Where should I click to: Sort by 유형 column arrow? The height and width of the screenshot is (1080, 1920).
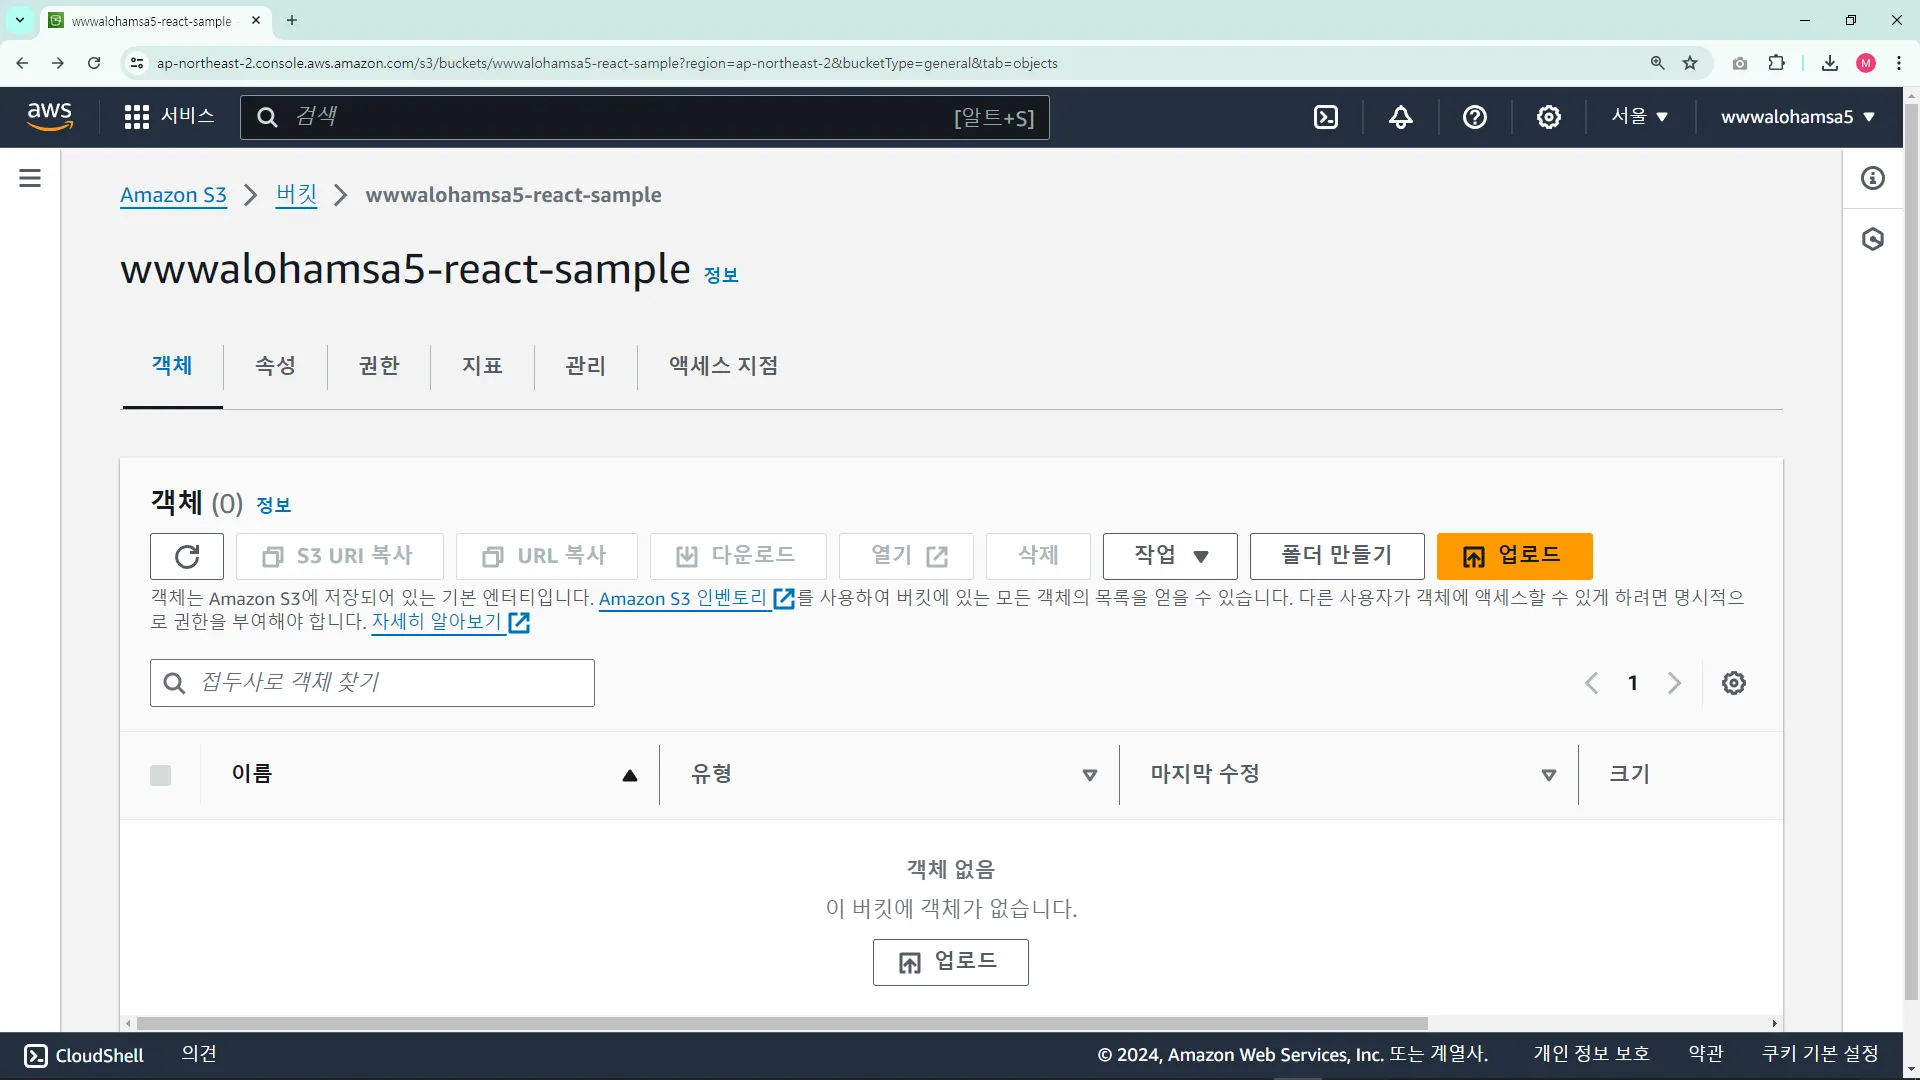[x=1090, y=775]
